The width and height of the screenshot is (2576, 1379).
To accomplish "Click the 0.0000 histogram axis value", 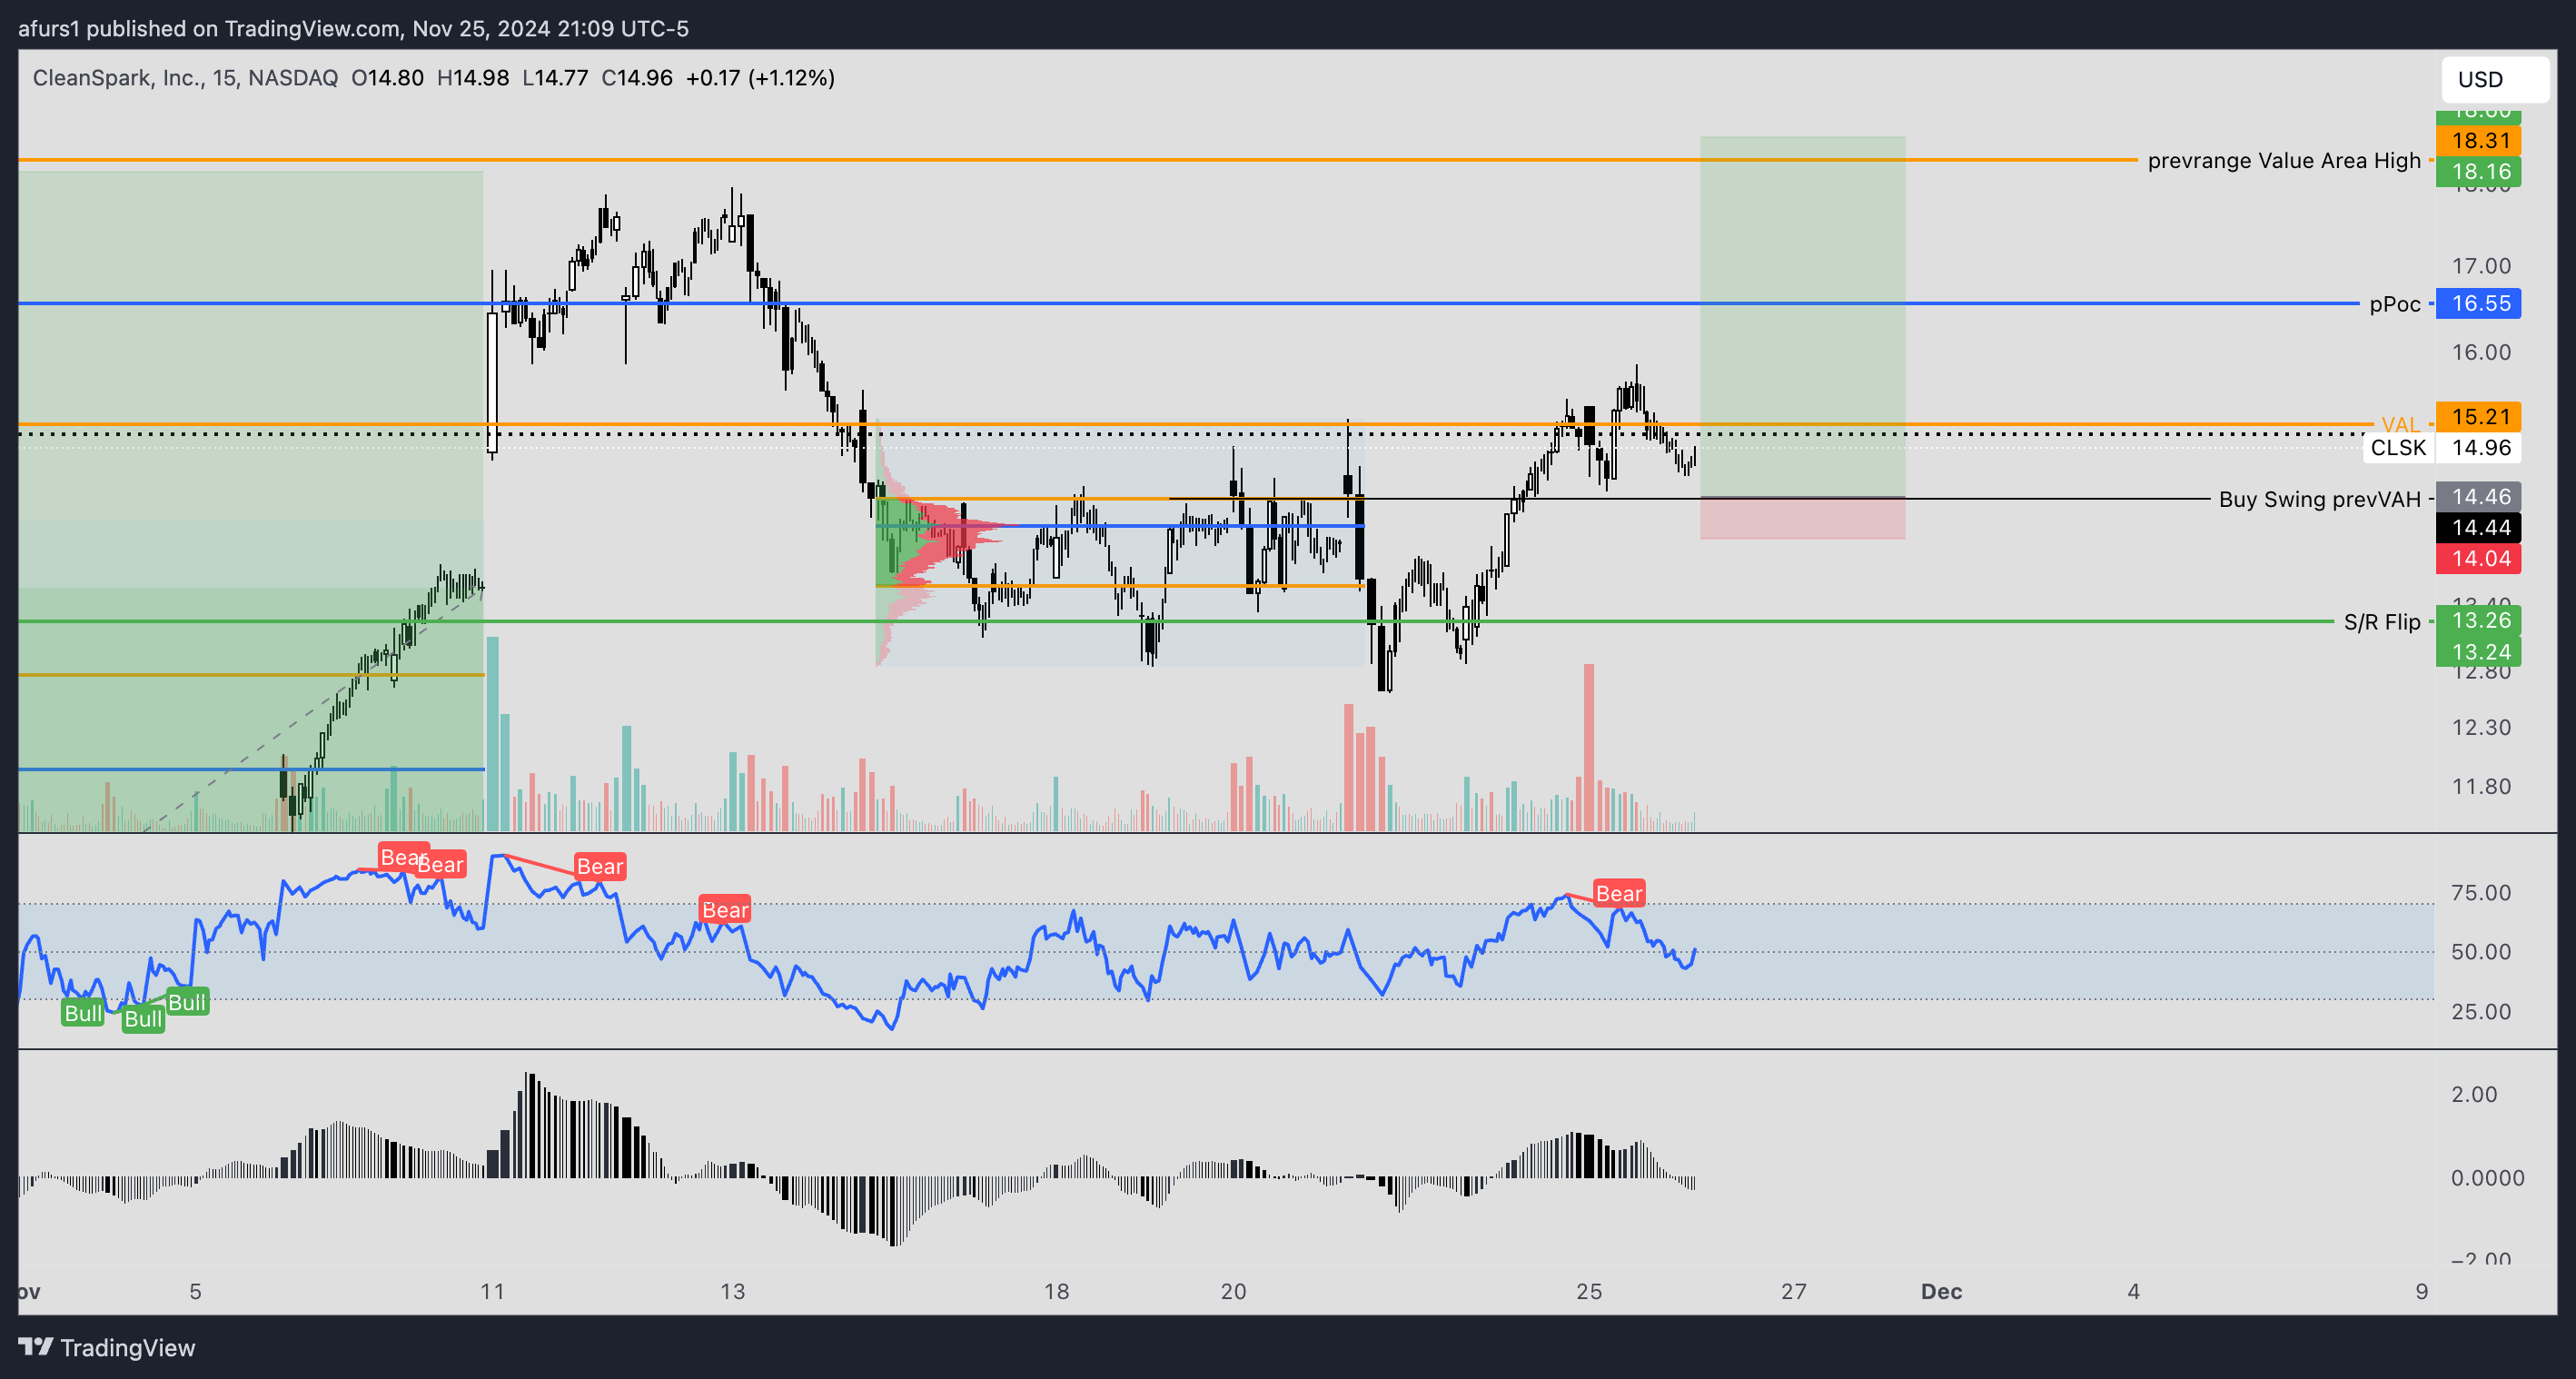I will 2487,1178.
